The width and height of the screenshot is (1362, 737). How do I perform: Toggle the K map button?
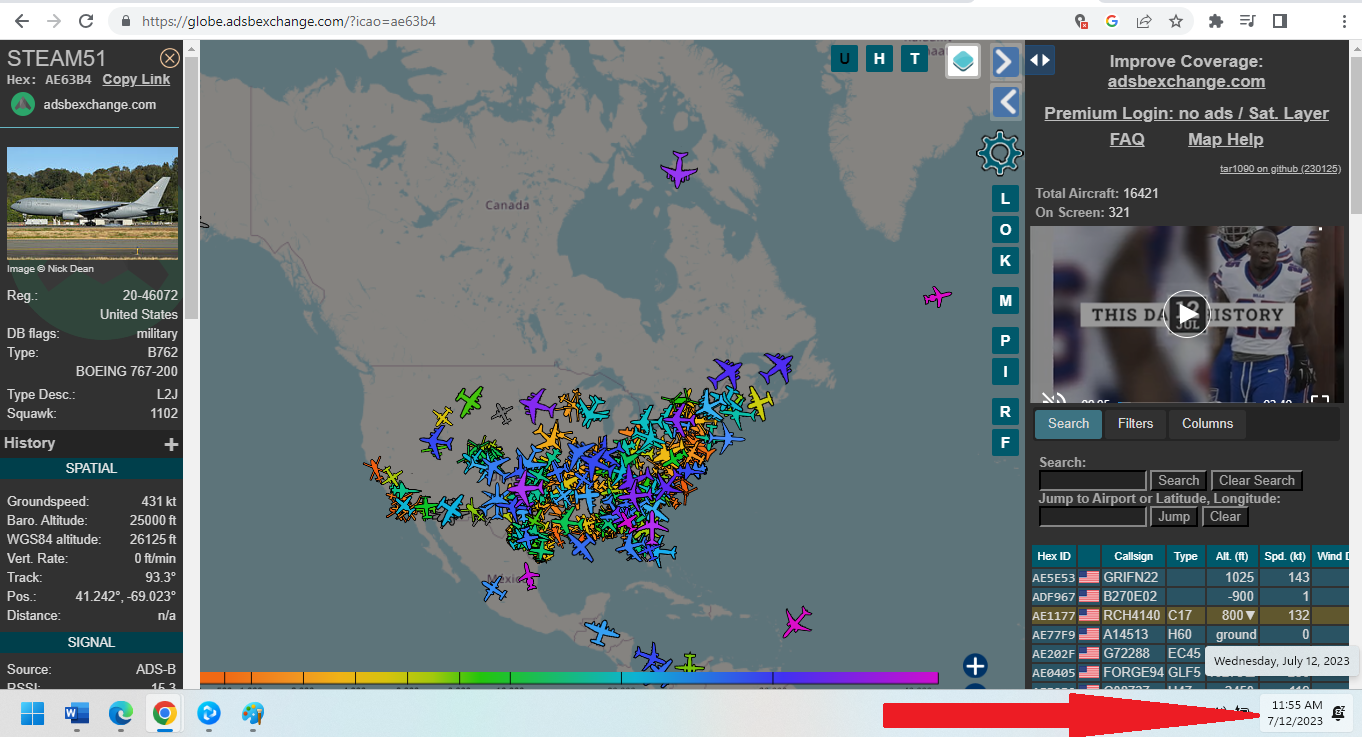coord(1005,261)
